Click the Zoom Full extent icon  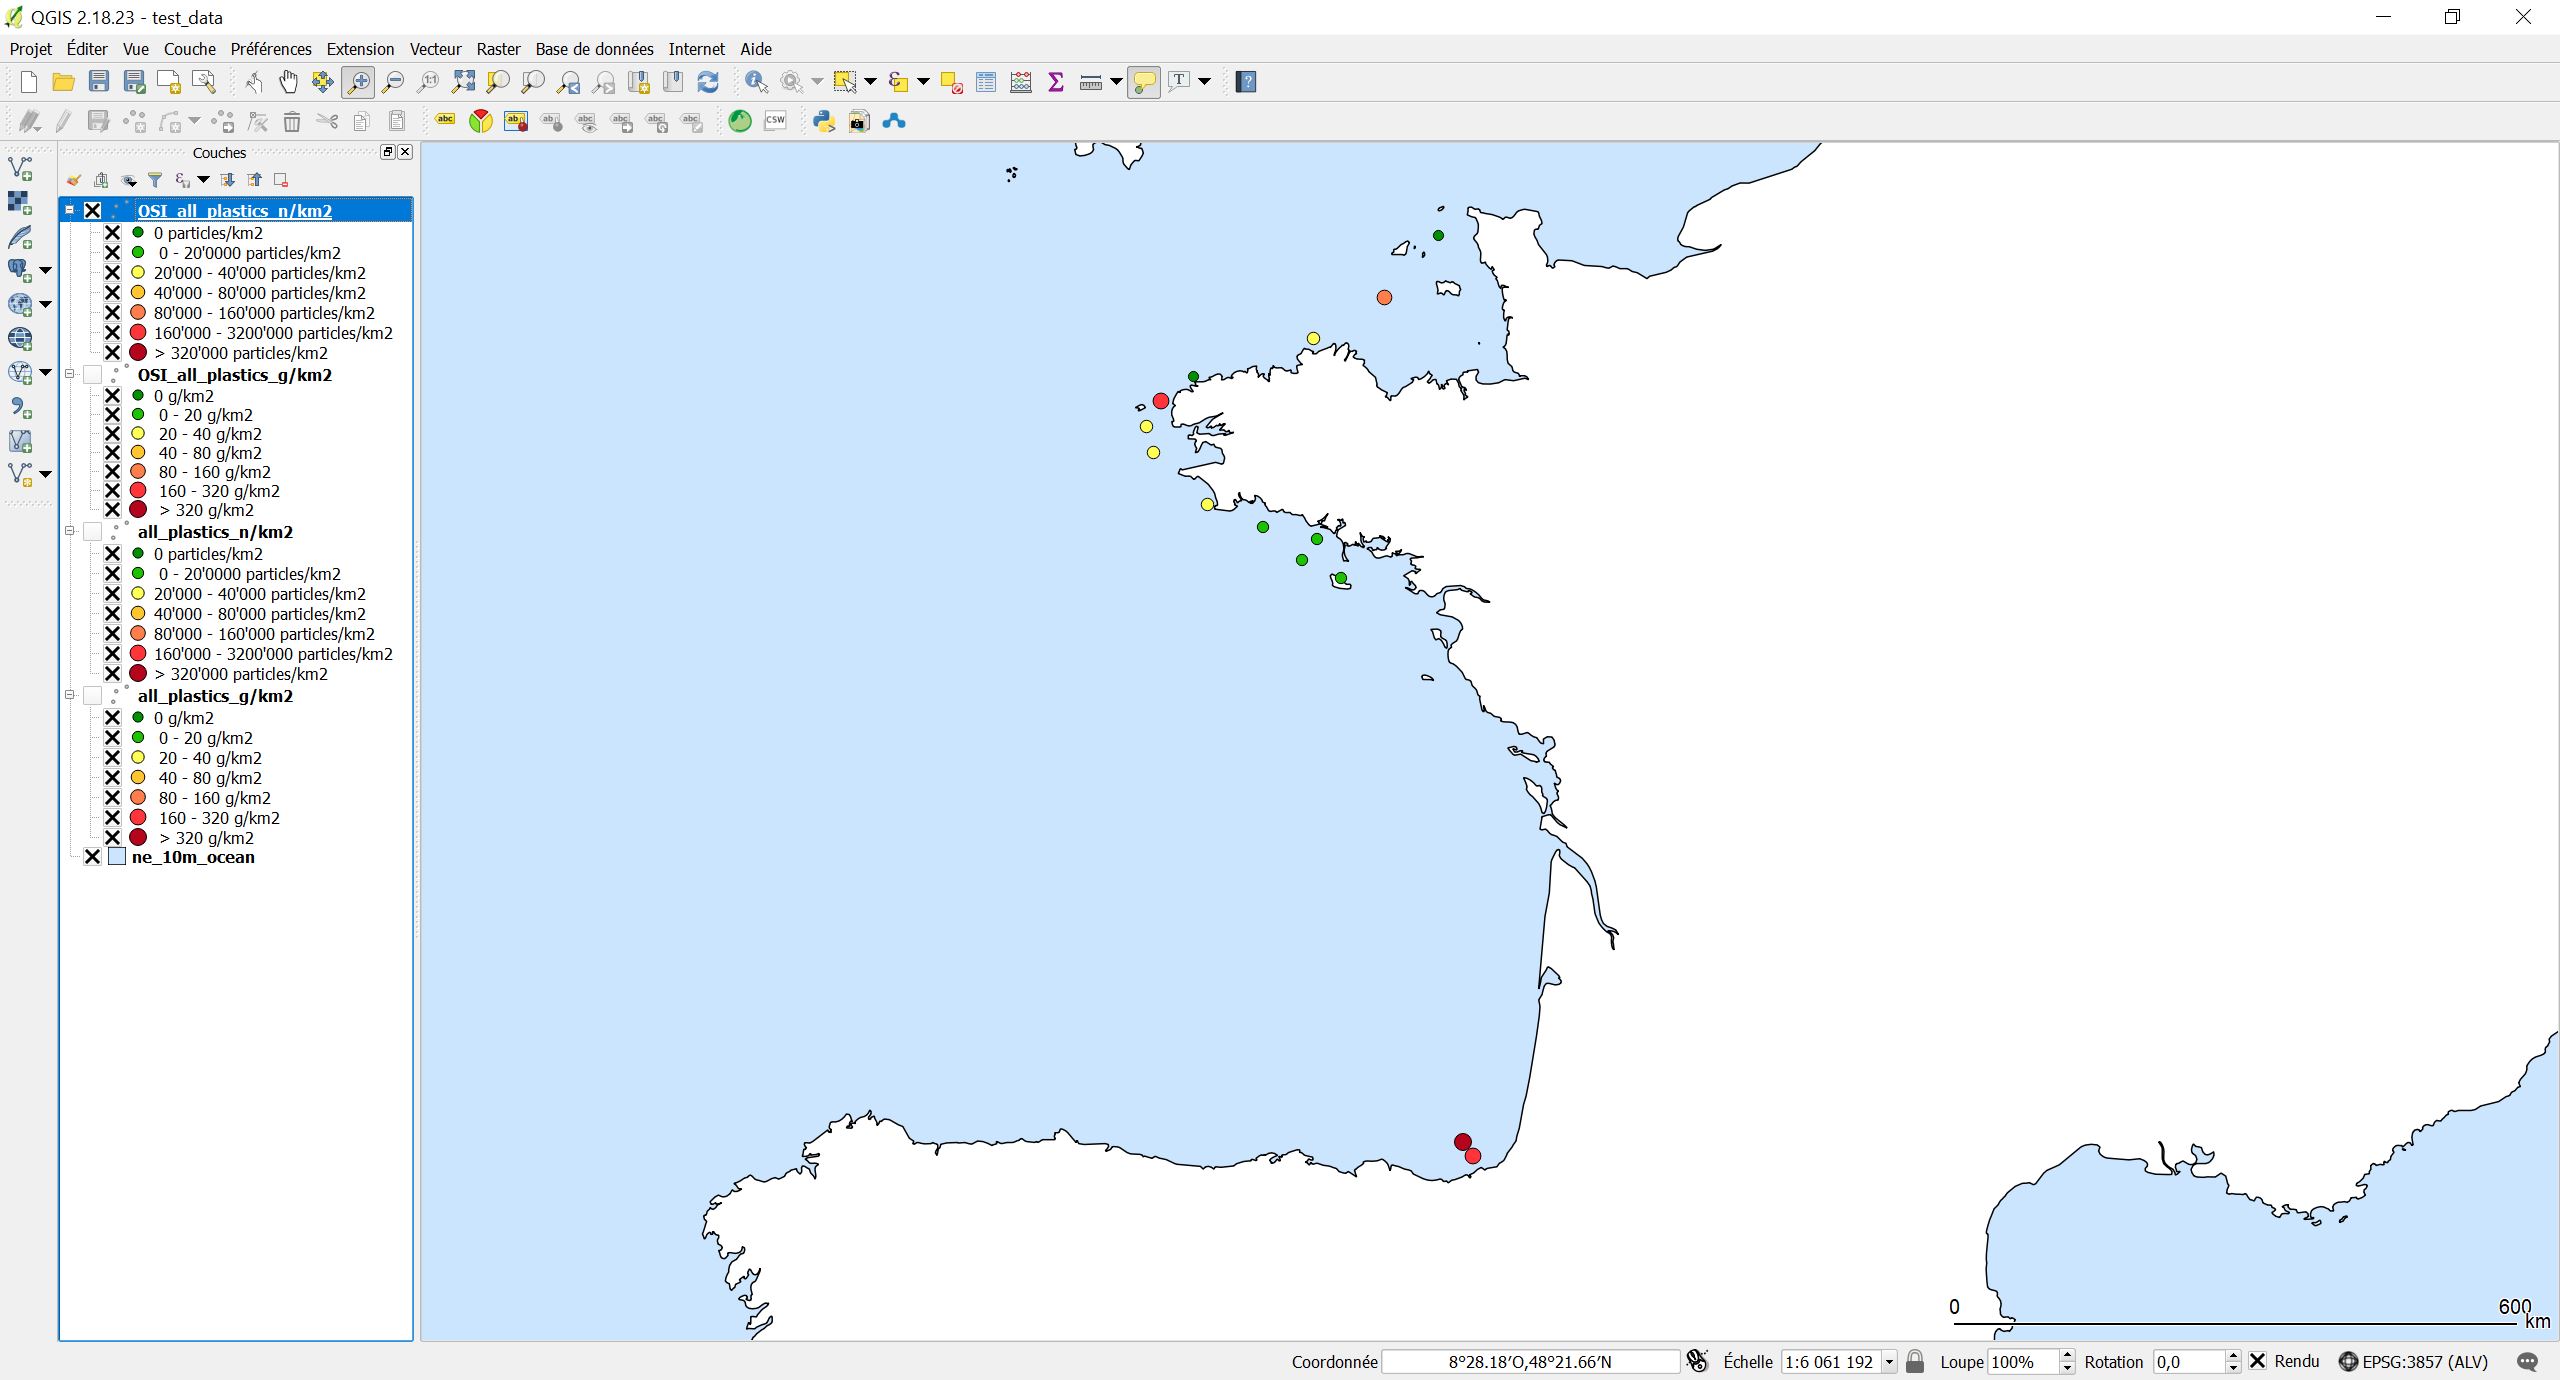point(463,82)
